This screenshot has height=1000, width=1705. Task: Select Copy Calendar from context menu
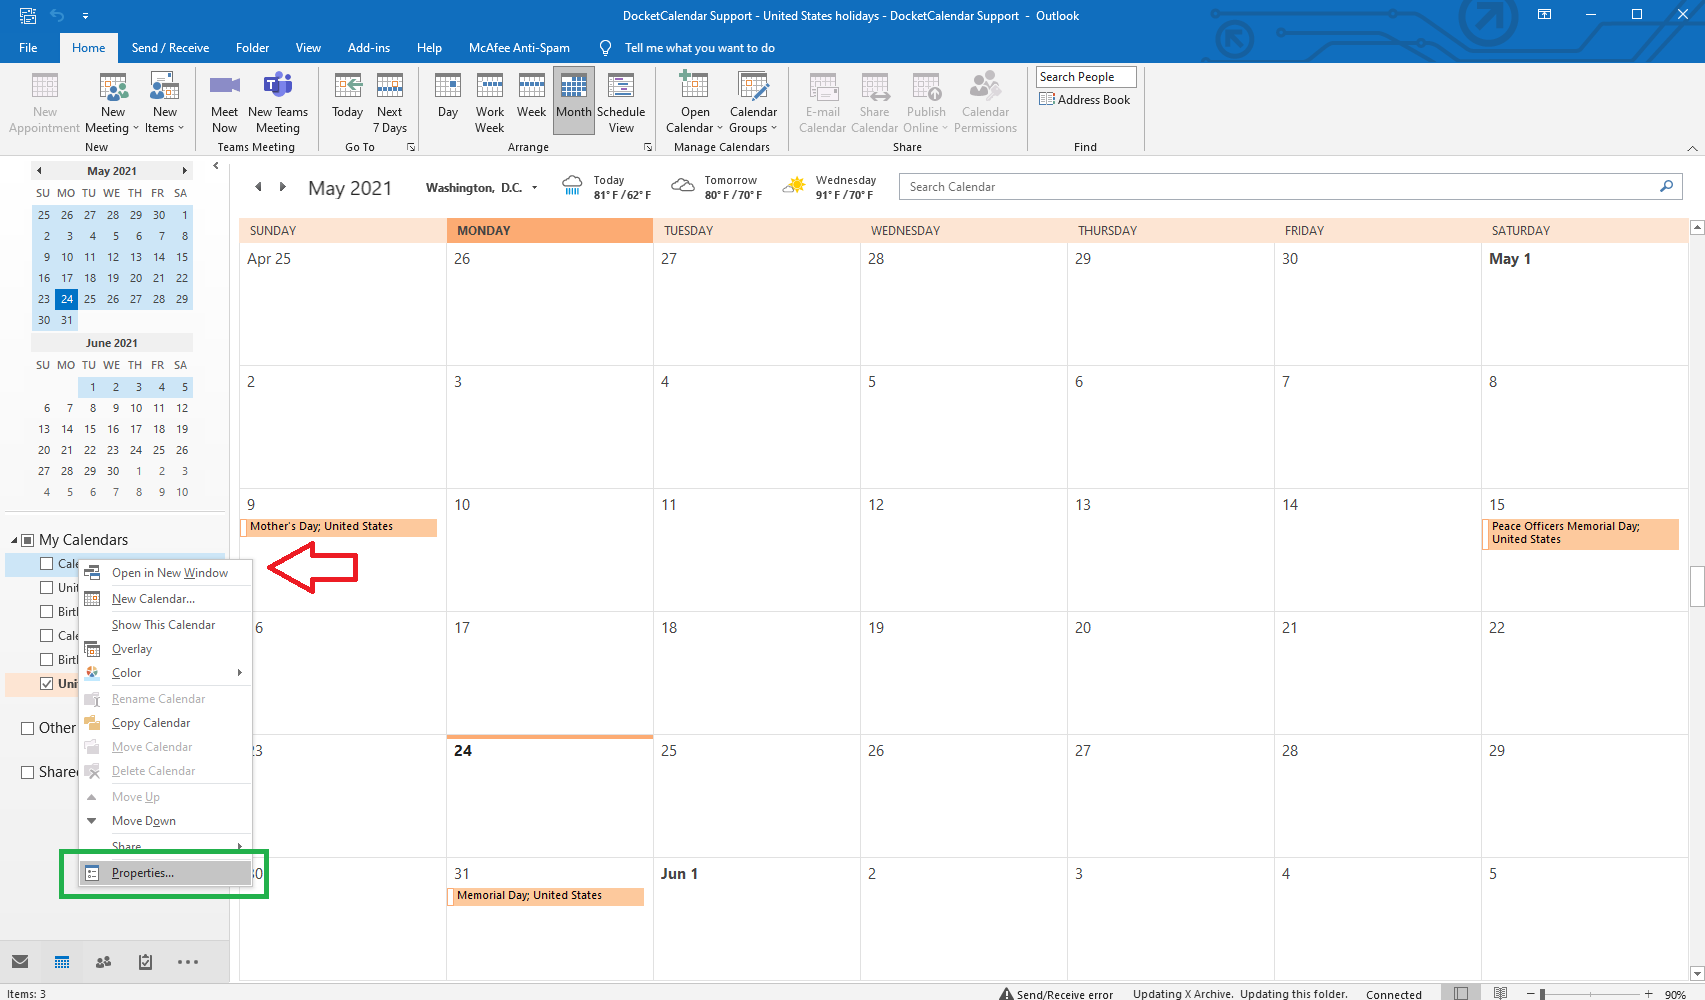pyautogui.click(x=165, y=723)
